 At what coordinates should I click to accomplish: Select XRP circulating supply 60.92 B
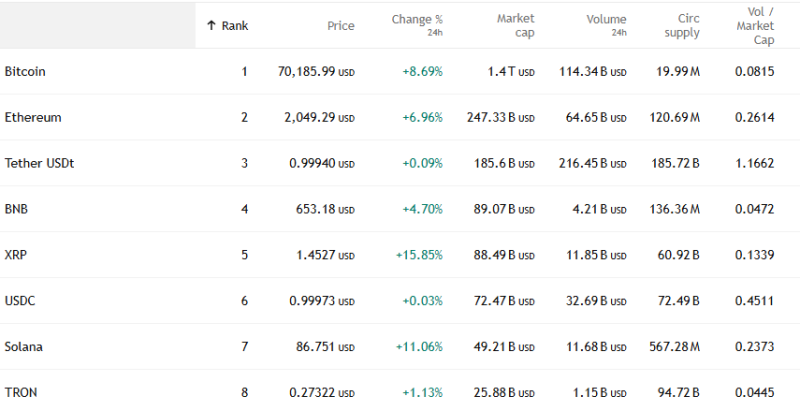point(679,255)
